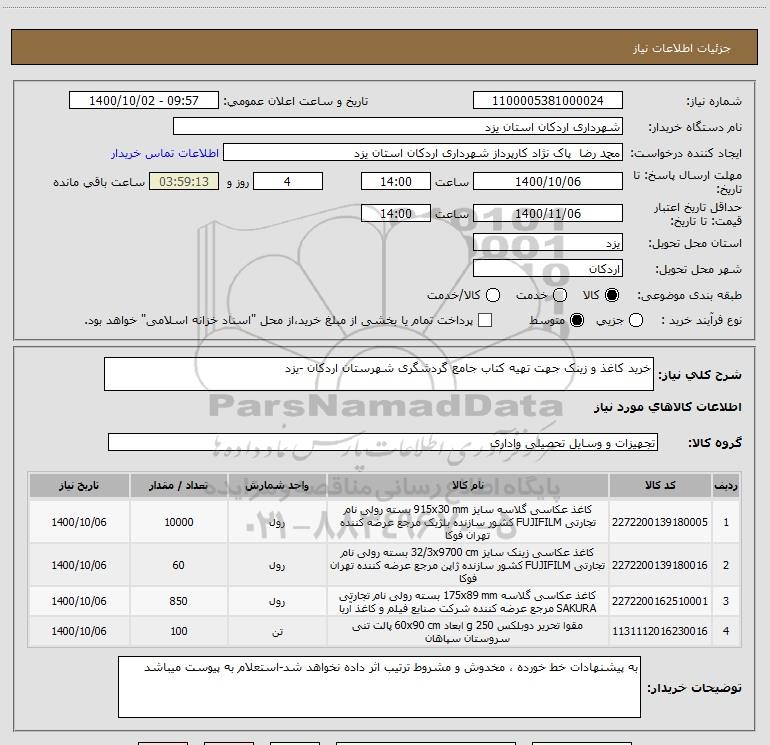
Task: Click quantity cell 10000
Action: 179,522
